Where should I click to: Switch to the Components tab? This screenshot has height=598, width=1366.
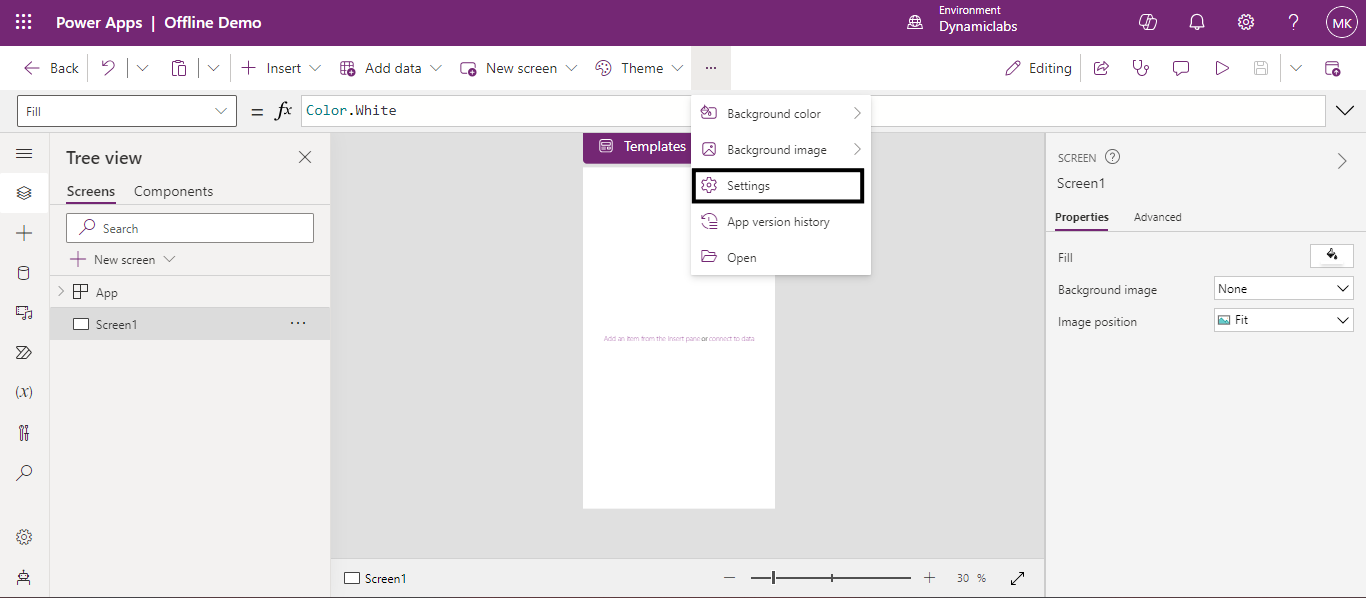click(x=173, y=191)
